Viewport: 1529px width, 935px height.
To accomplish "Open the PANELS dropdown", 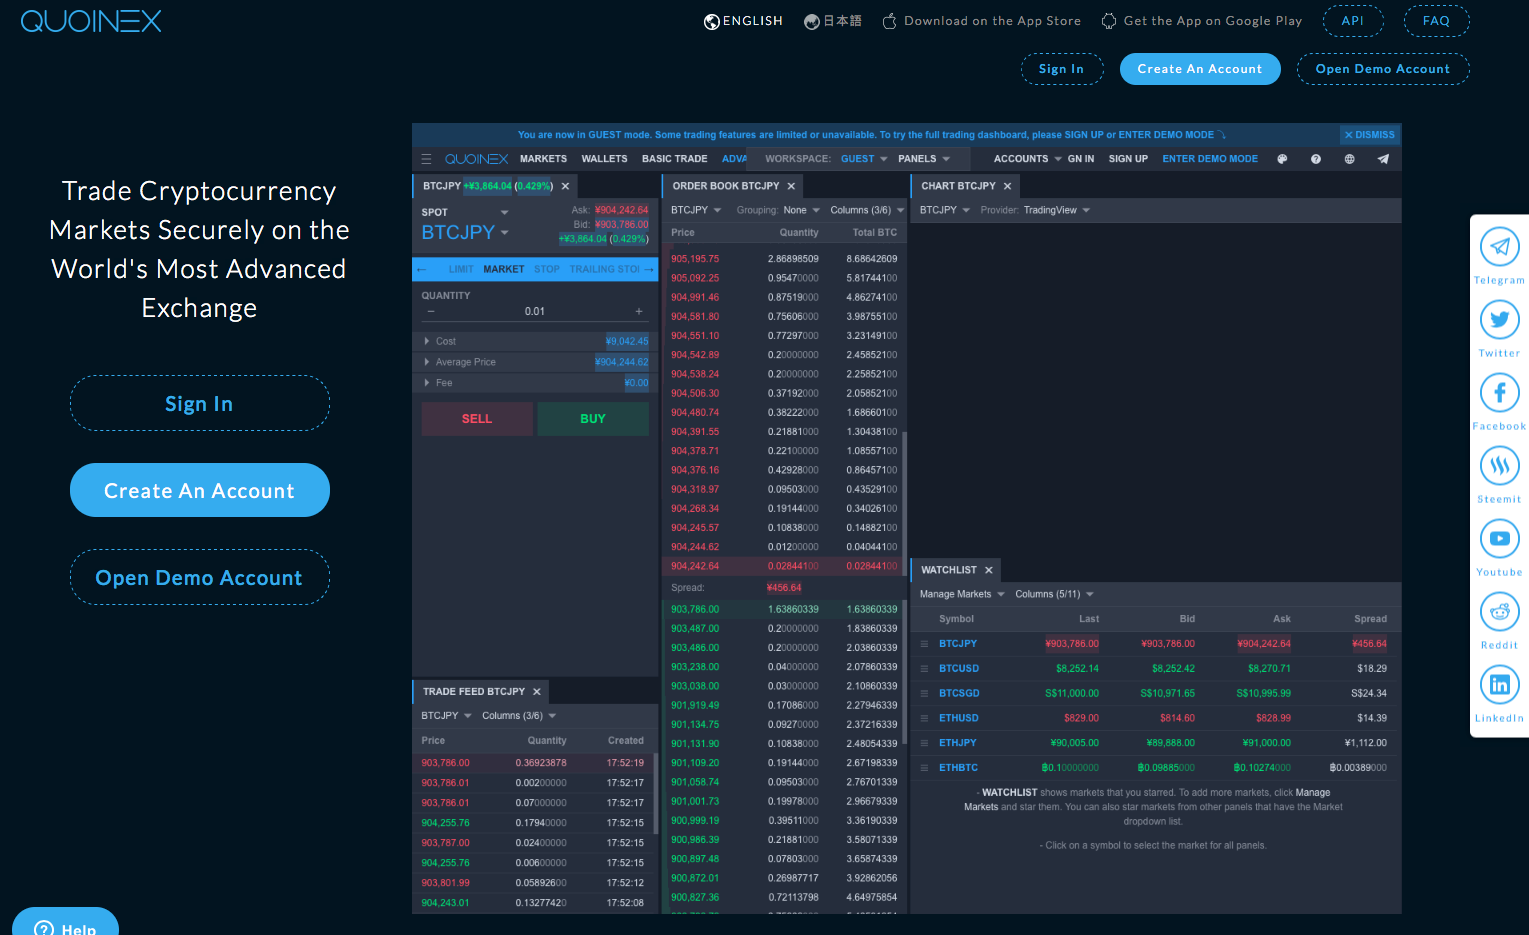I will pyautogui.click(x=924, y=159).
